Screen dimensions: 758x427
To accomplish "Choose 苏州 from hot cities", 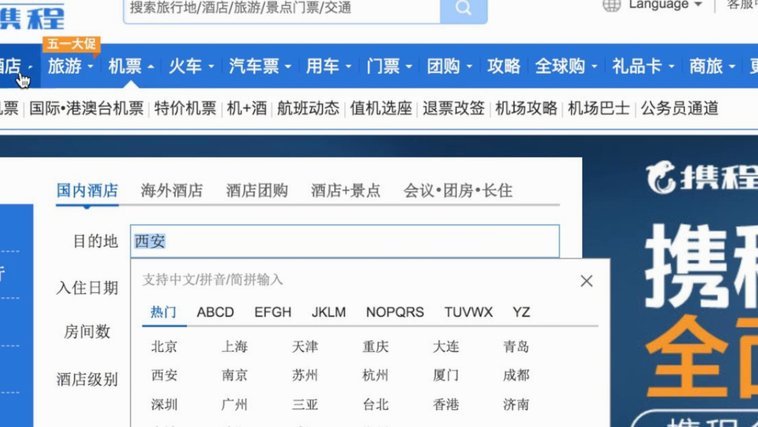I will [x=305, y=375].
